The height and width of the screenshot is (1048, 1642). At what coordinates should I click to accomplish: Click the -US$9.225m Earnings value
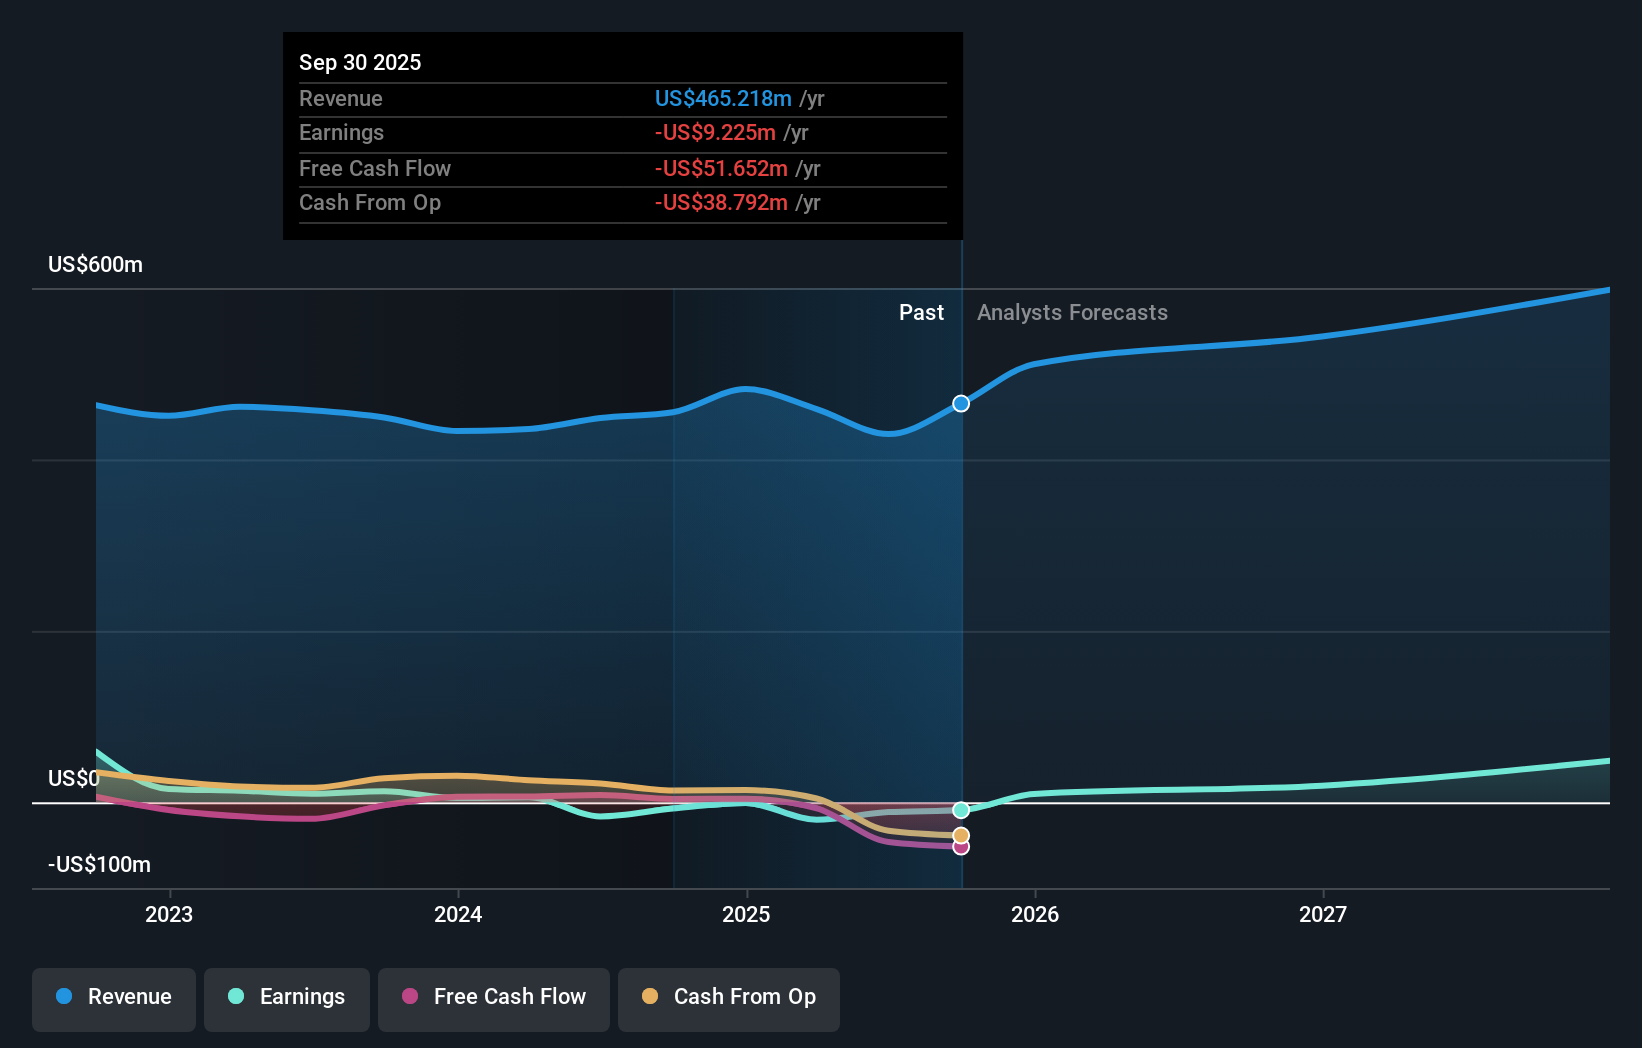[714, 132]
